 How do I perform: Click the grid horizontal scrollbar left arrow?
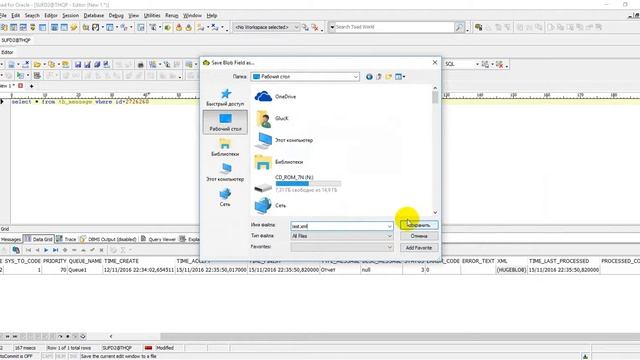click(x=111, y=336)
